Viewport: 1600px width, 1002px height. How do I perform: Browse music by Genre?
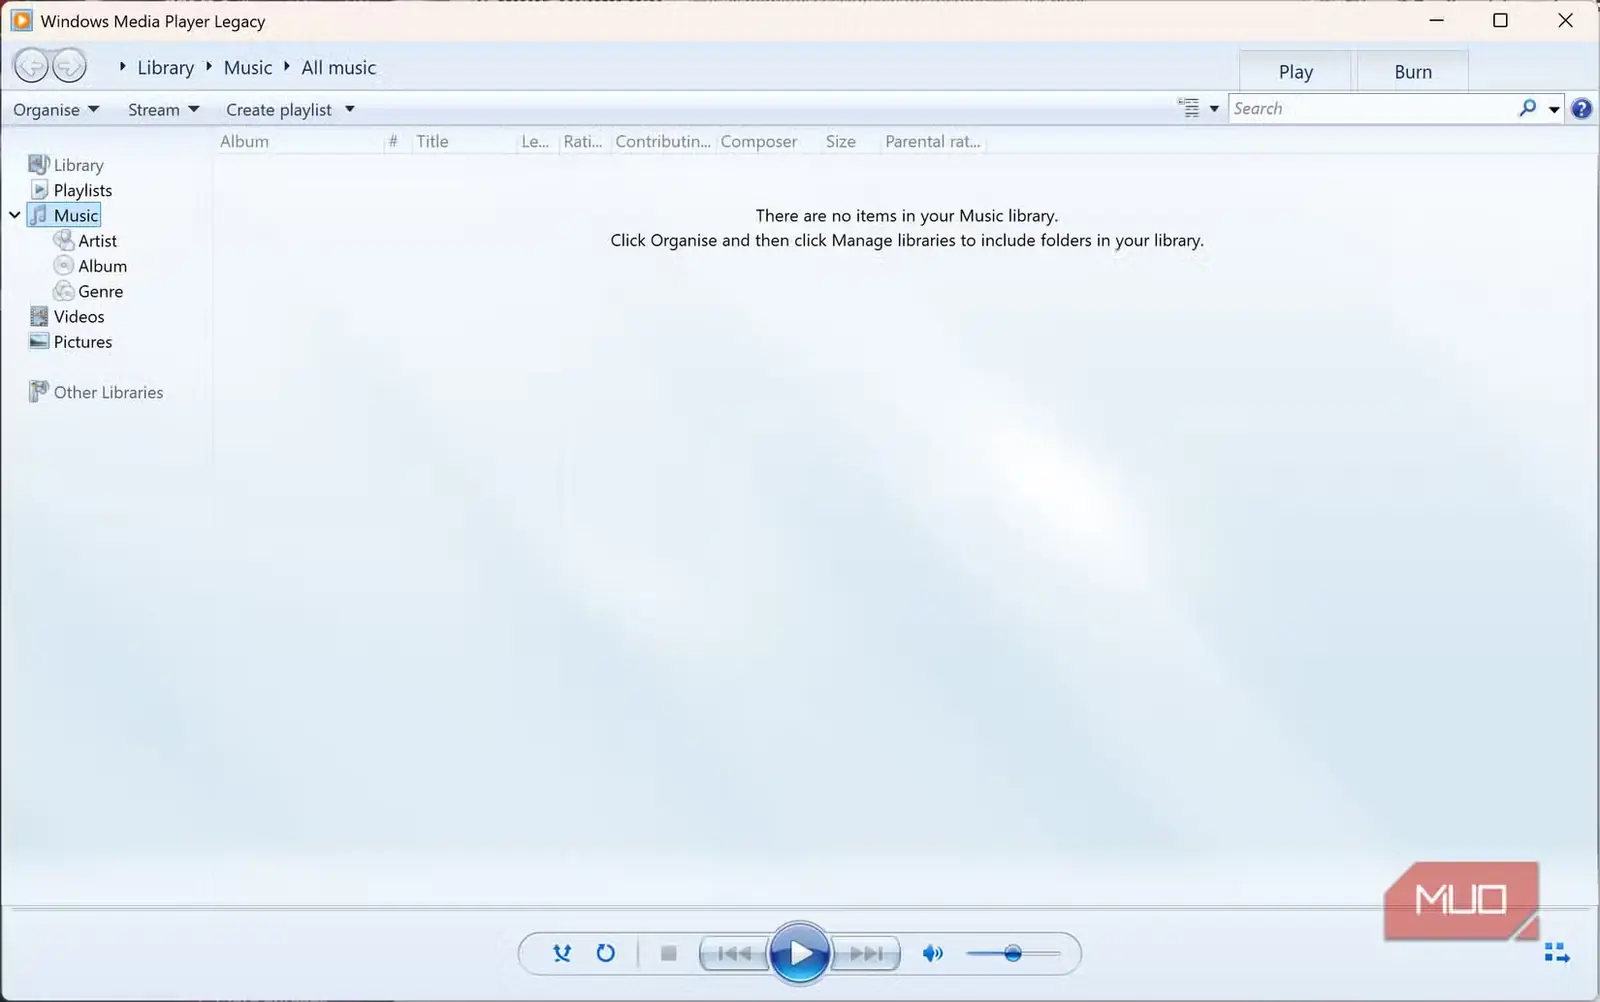[x=88, y=291]
